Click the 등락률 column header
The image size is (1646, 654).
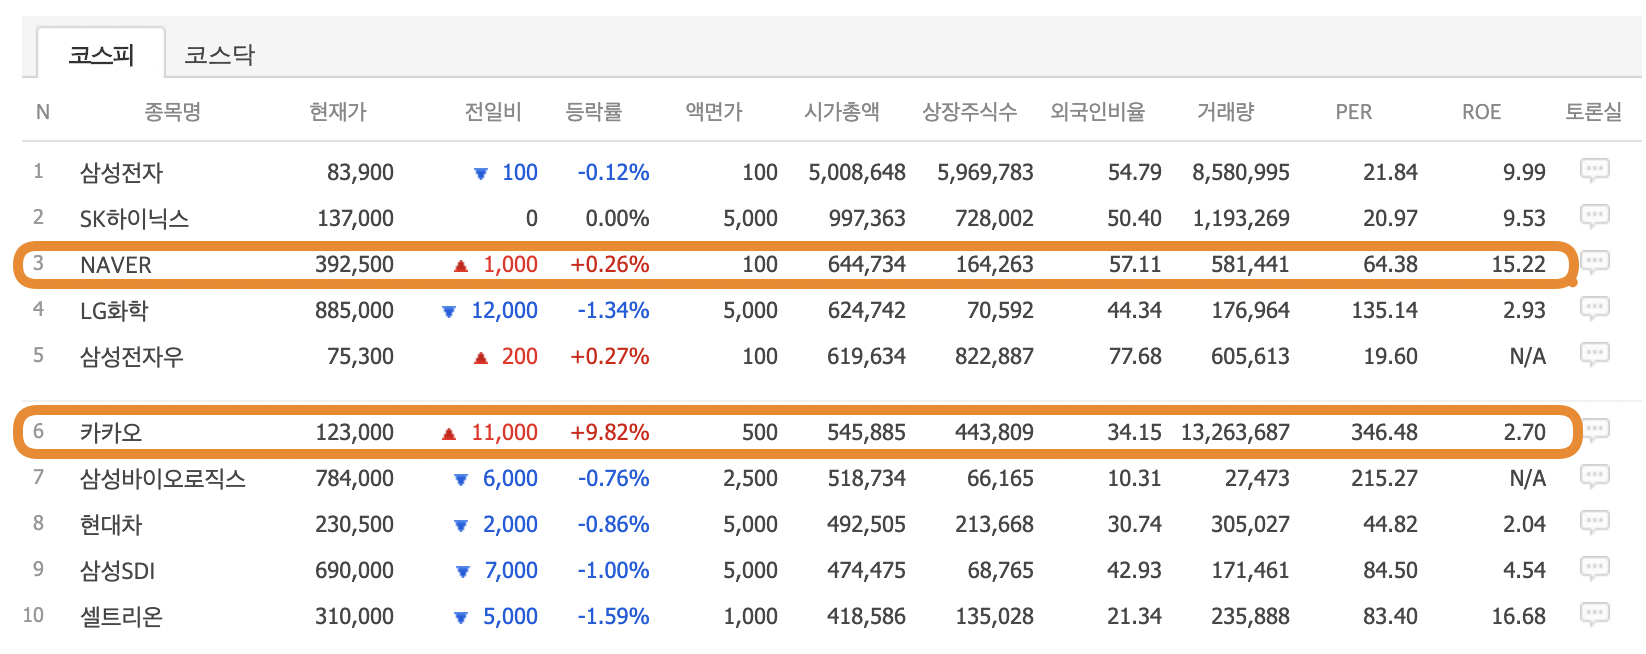(594, 112)
